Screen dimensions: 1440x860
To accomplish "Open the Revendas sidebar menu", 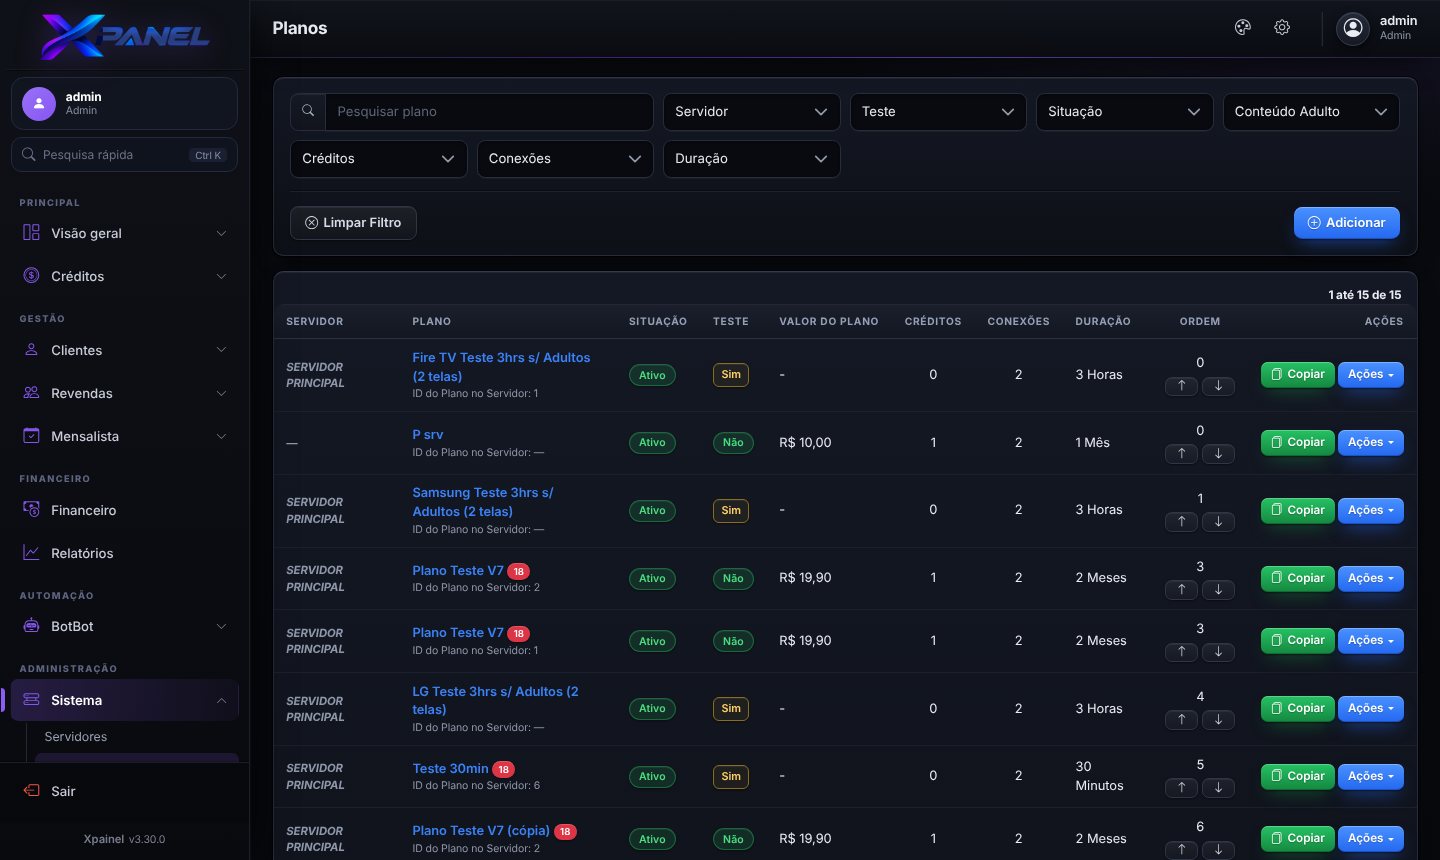I will 124,393.
